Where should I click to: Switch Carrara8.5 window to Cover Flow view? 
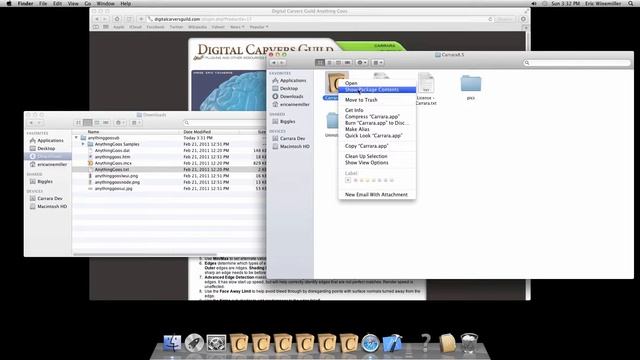[x=347, y=62]
